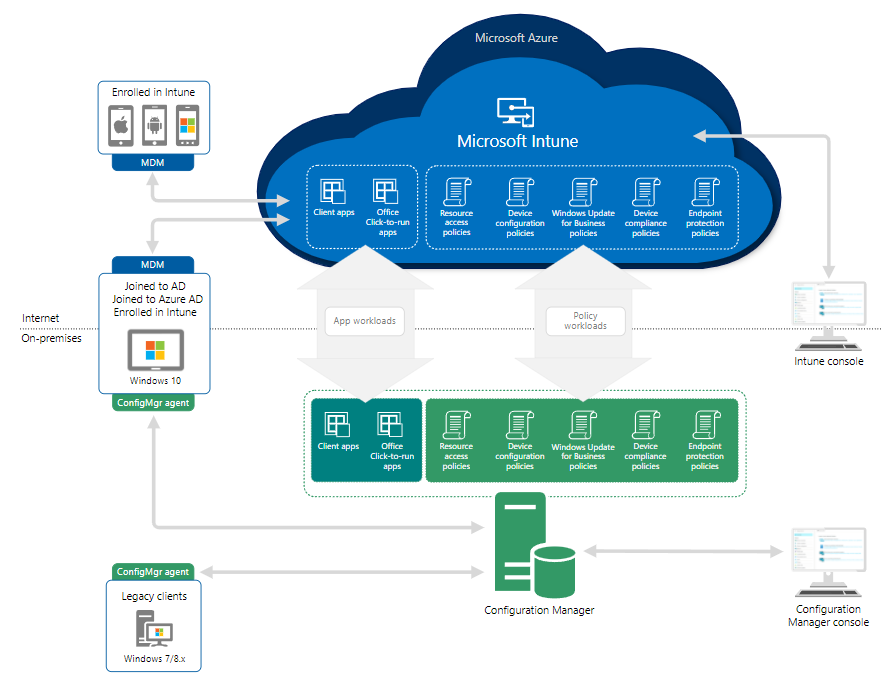The width and height of the screenshot is (894, 692).
Task: Click the Configuration Manager caption under the server
Action: tap(539, 610)
